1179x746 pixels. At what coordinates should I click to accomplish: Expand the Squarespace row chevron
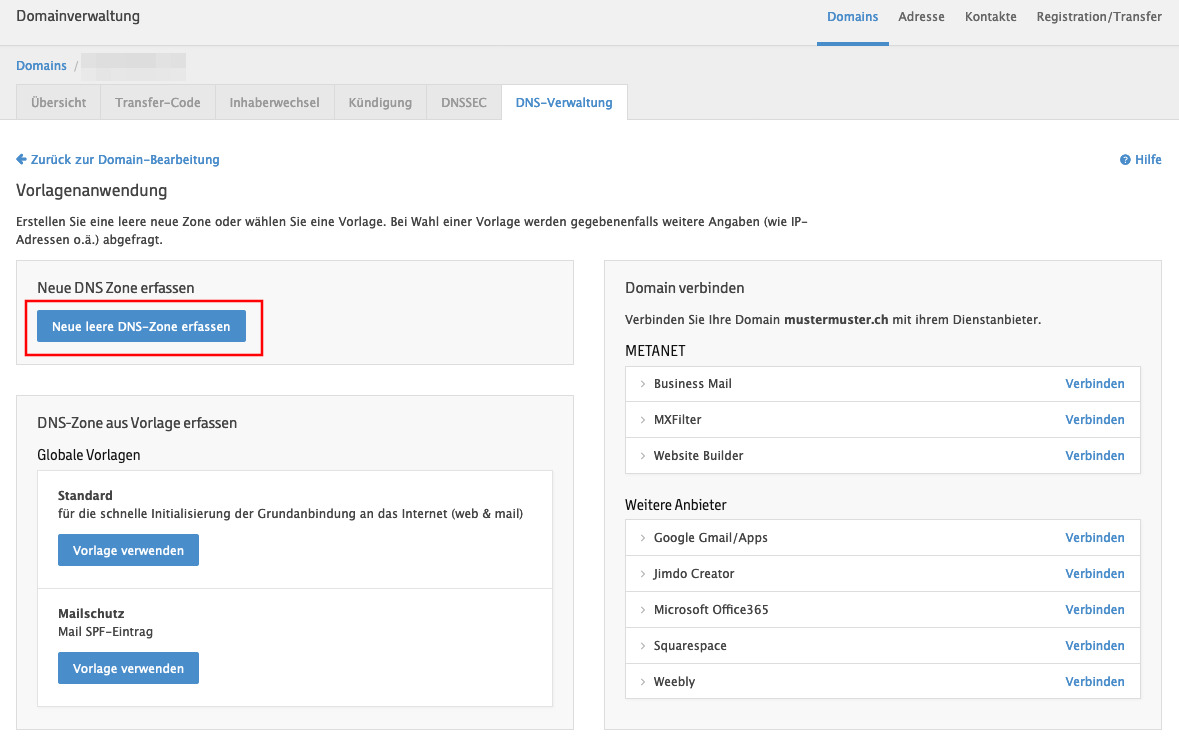642,646
